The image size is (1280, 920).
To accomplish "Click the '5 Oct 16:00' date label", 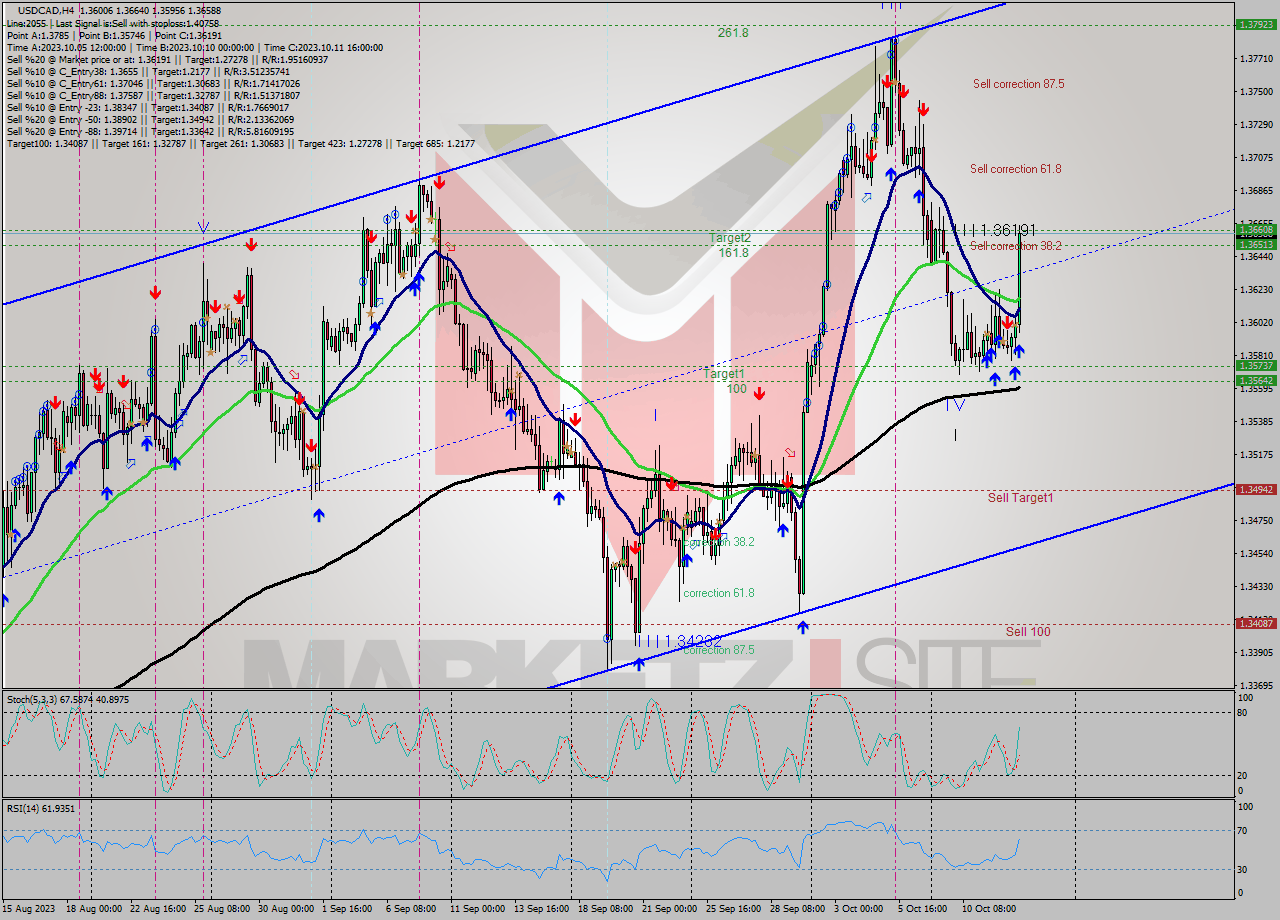I will [923, 909].
